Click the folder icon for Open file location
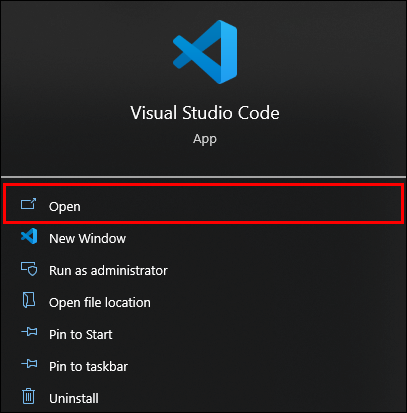Viewport: 407px width, 413px height. [x=29, y=300]
